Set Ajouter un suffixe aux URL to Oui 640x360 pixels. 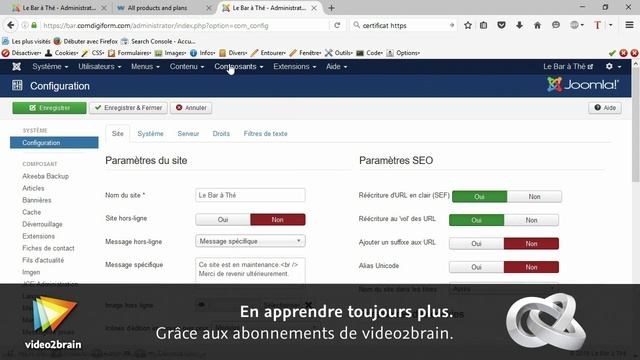pos(476,244)
